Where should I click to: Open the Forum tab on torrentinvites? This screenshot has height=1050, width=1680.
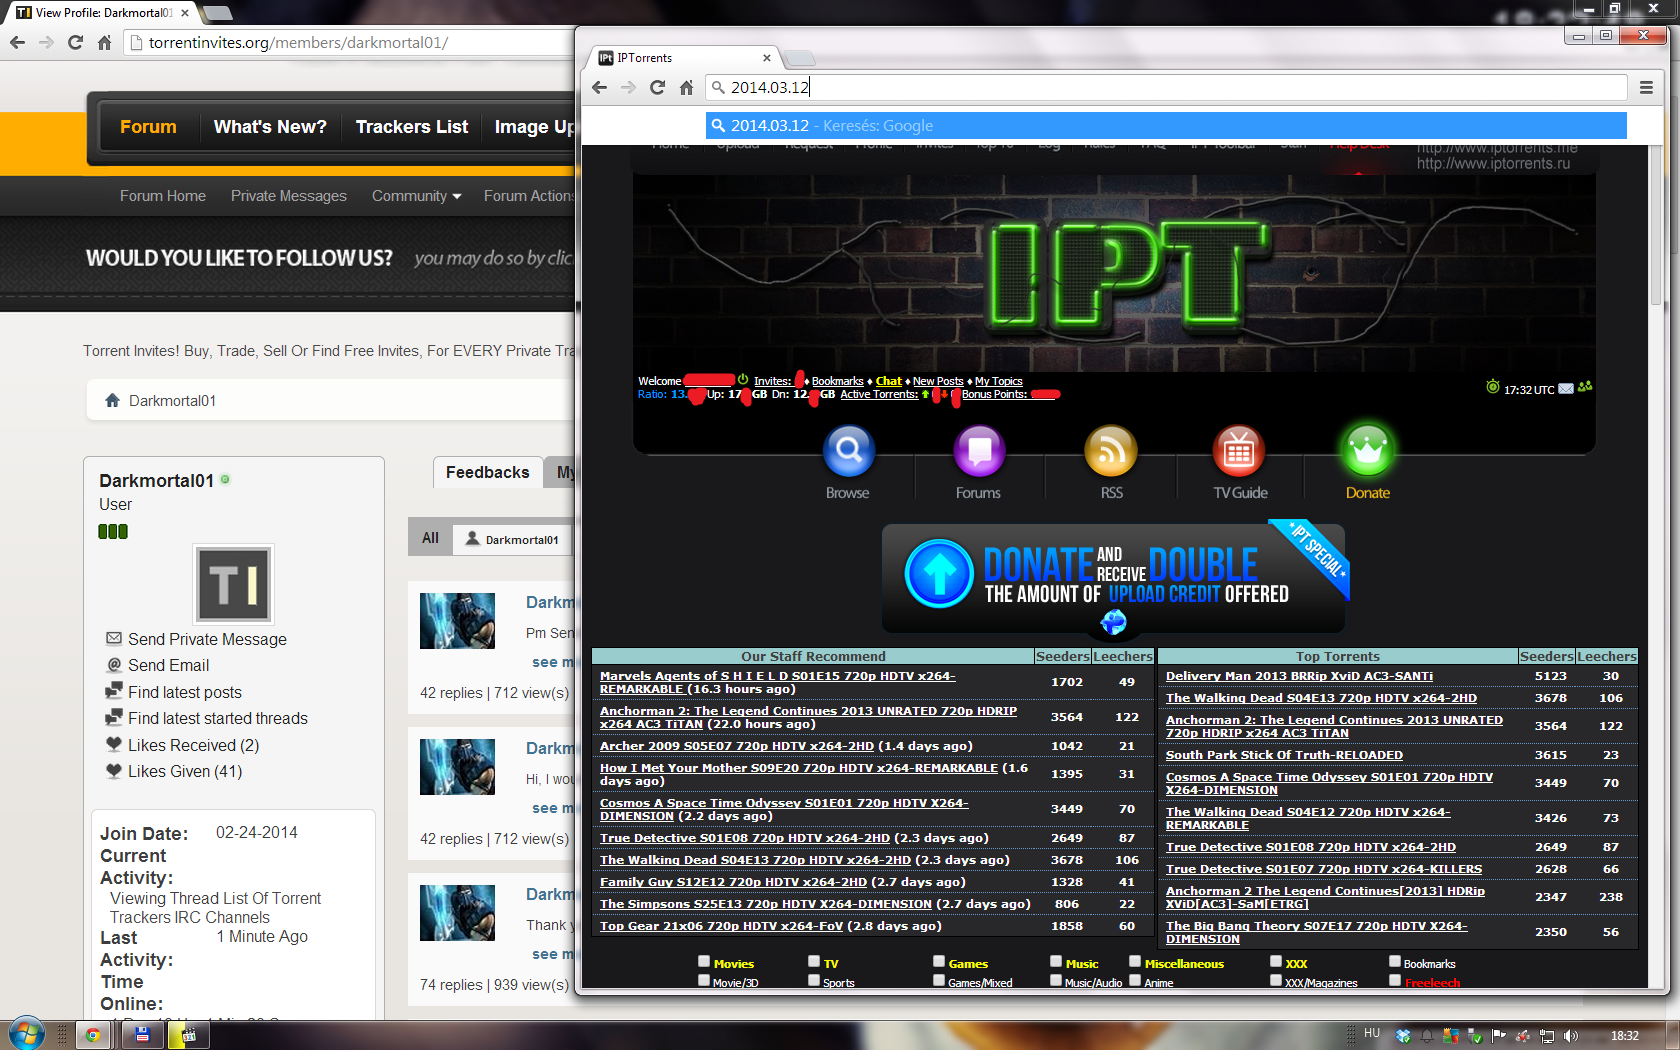pos(148,127)
